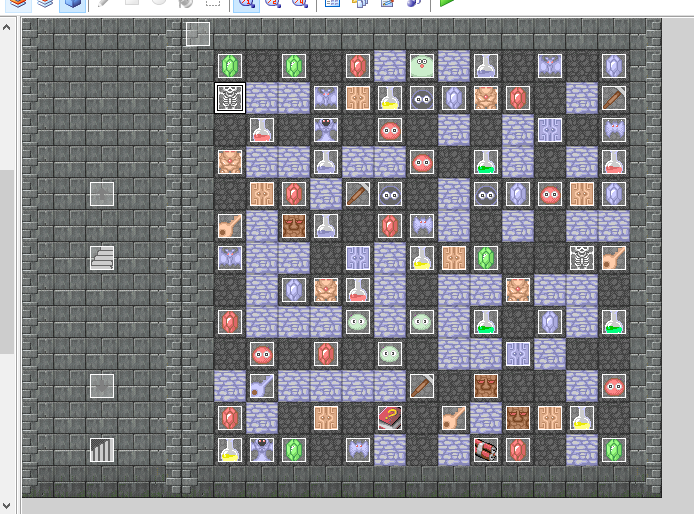Select the barred gate tile at bottom-left
Screen dimensions: 694x514
click(x=102, y=450)
